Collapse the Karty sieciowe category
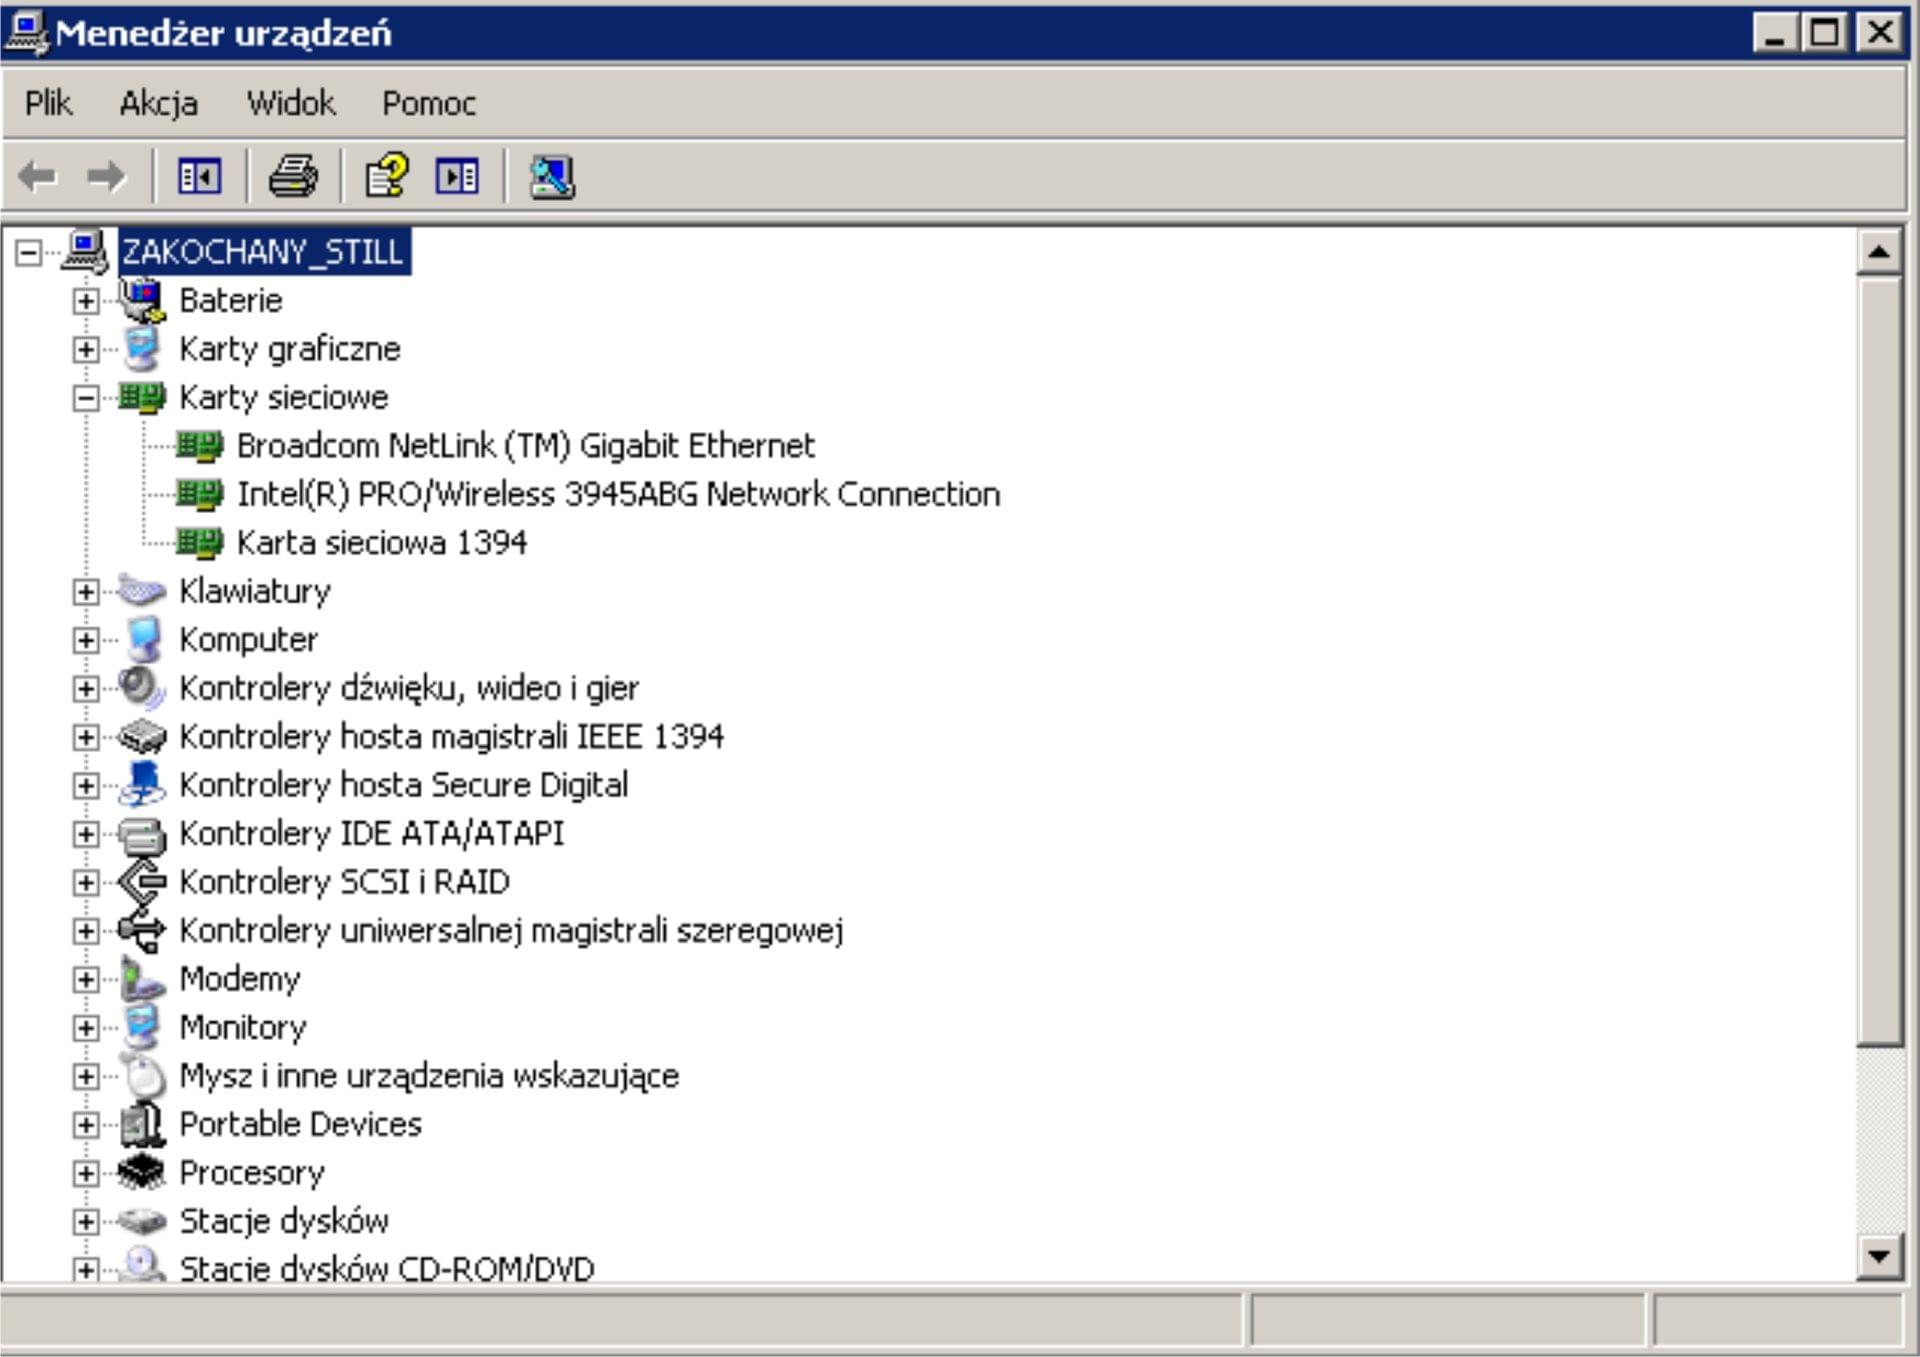1920x1357 pixels. point(86,397)
